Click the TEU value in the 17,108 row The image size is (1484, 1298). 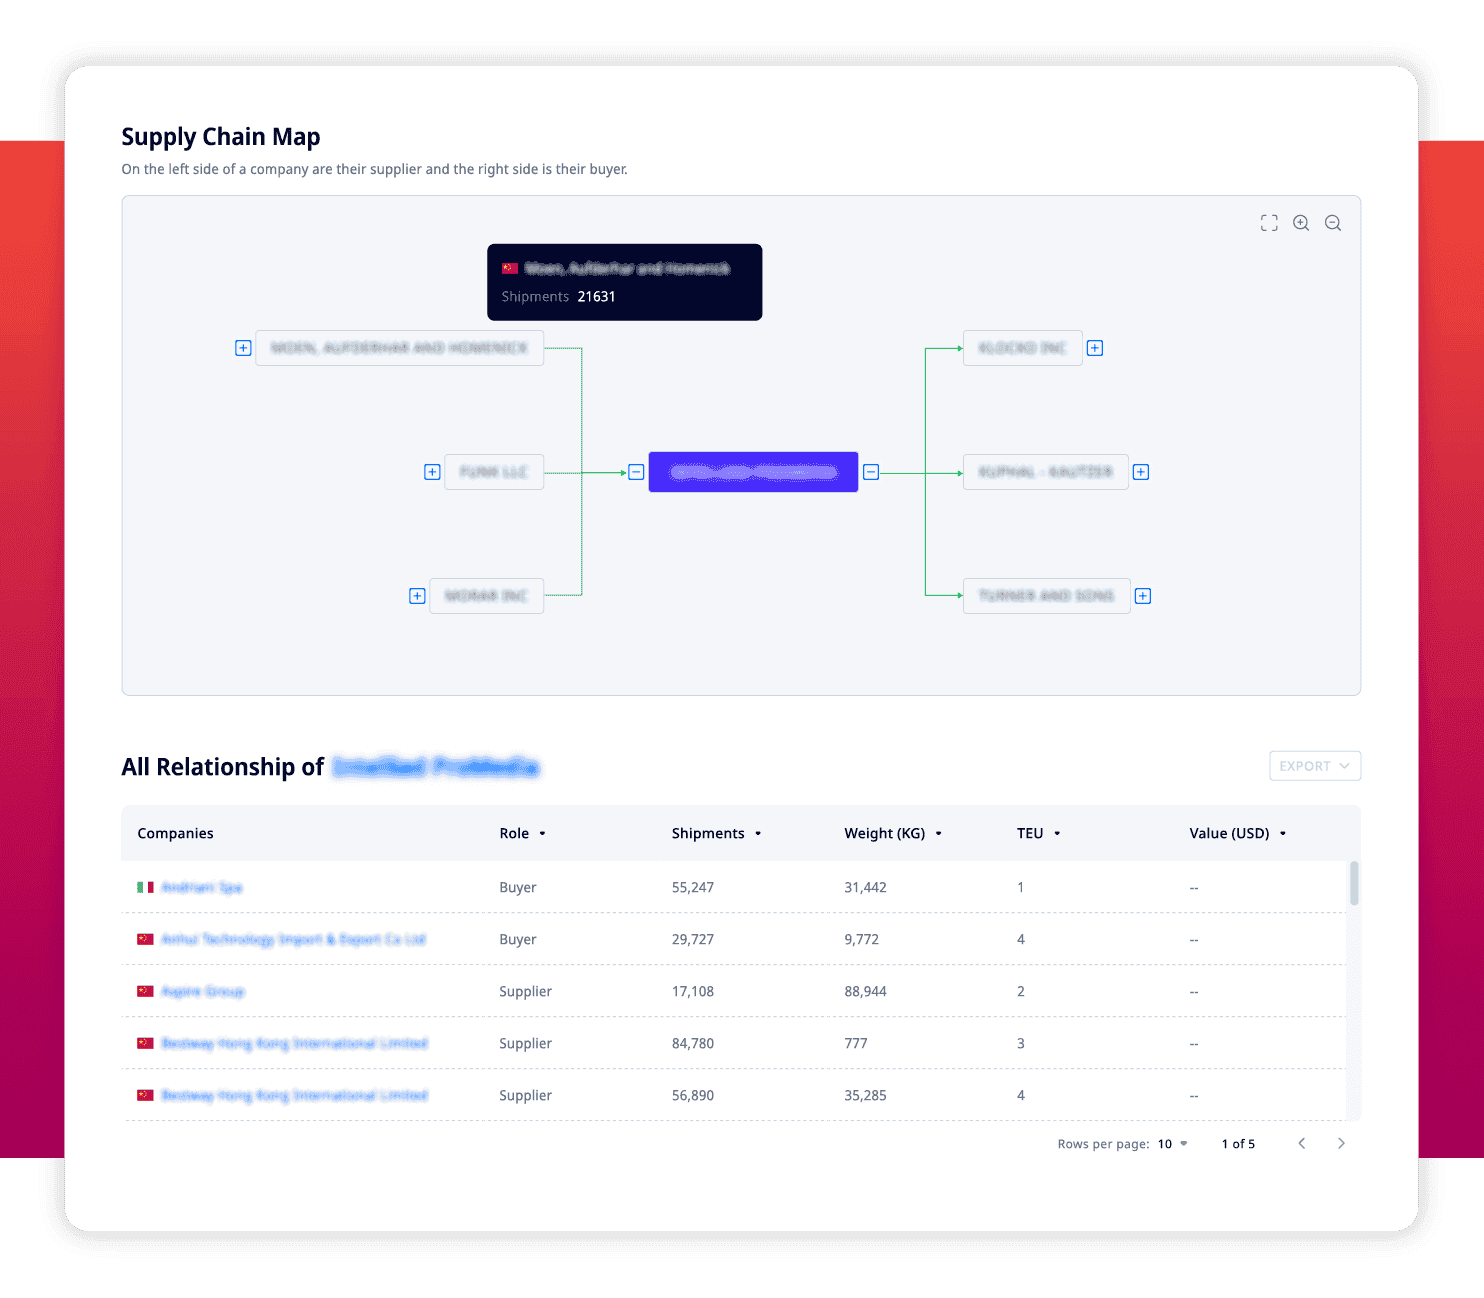[1020, 991]
